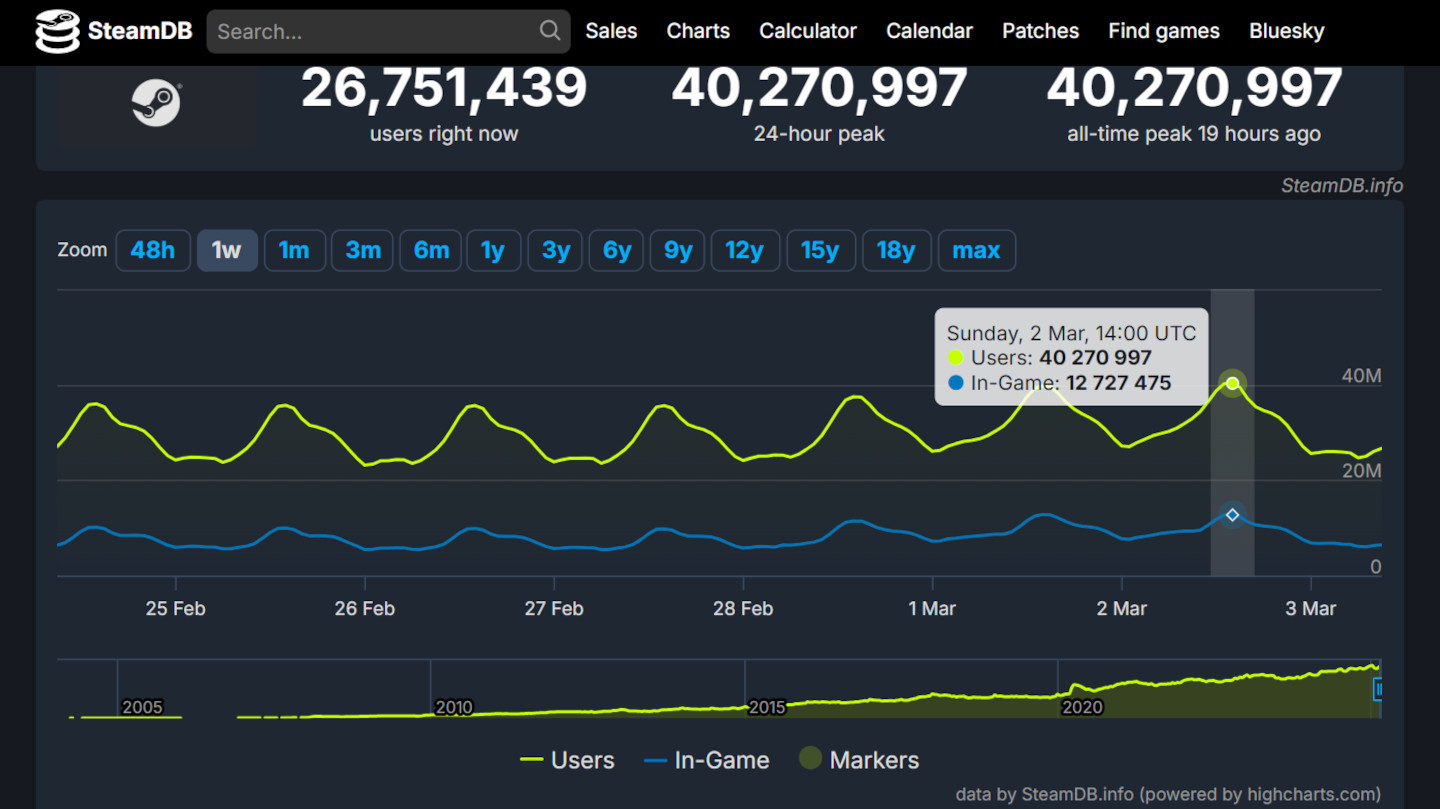Set chart zoom to 3m
Image resolution: width=1440 pixels, height=809 pixels.
coord(363,250)
